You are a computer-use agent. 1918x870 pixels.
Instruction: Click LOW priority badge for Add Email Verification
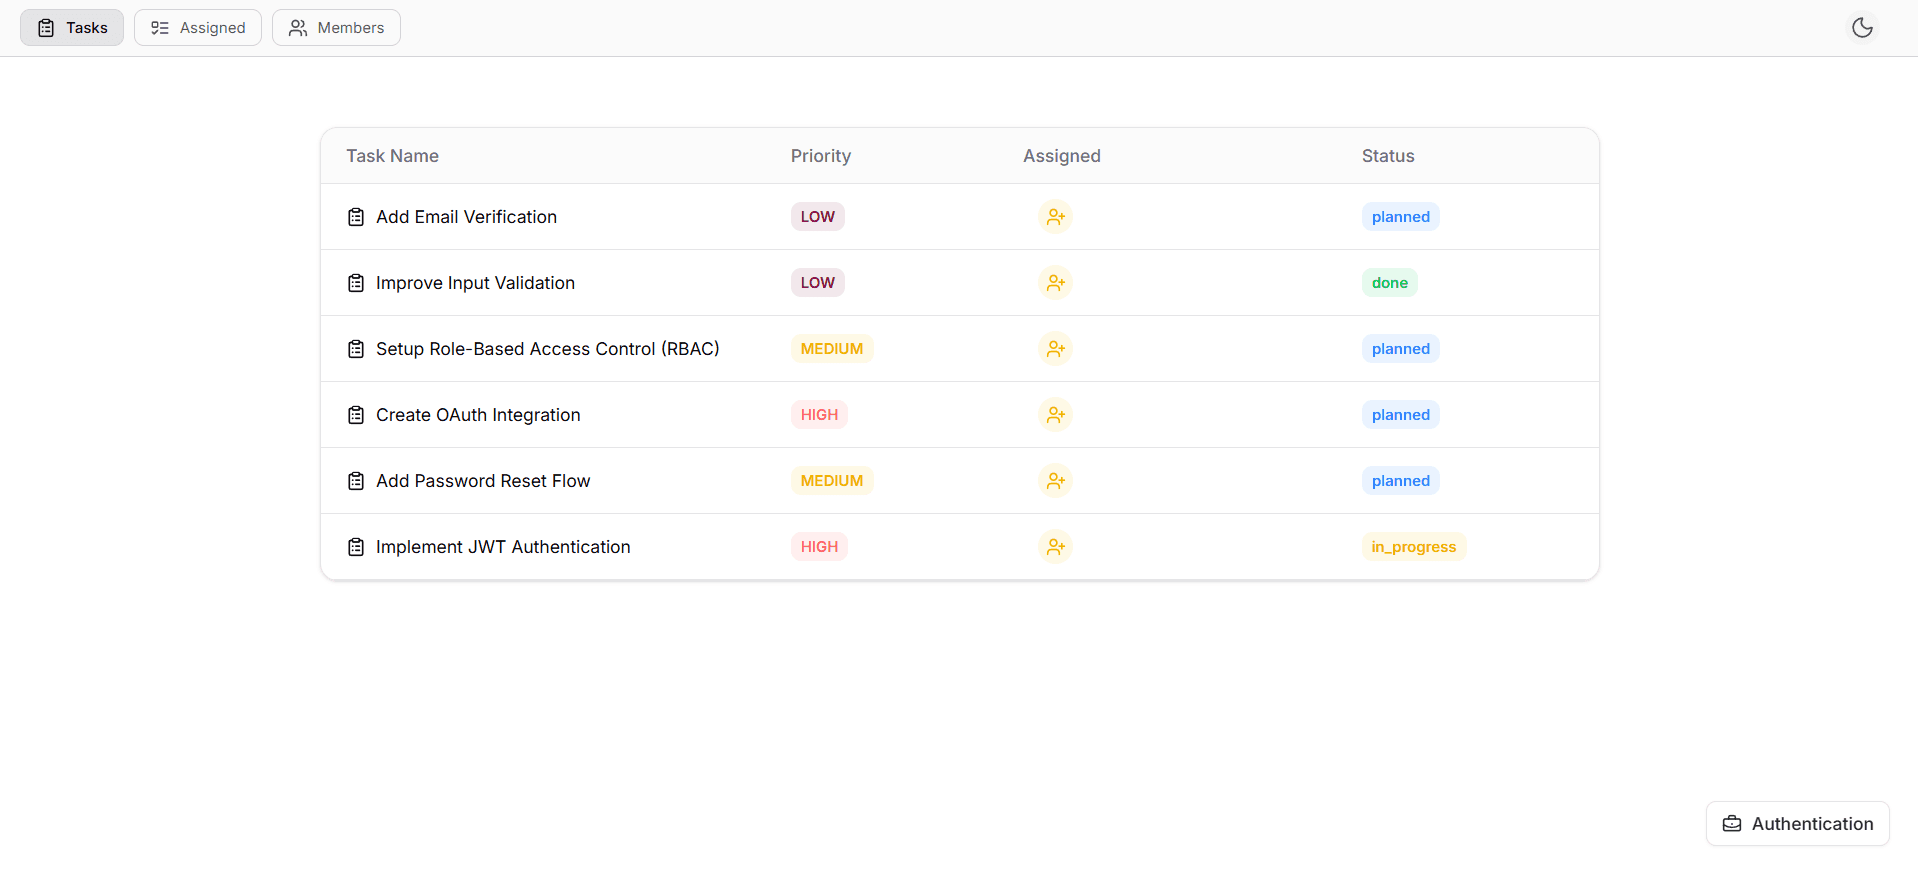818,217
